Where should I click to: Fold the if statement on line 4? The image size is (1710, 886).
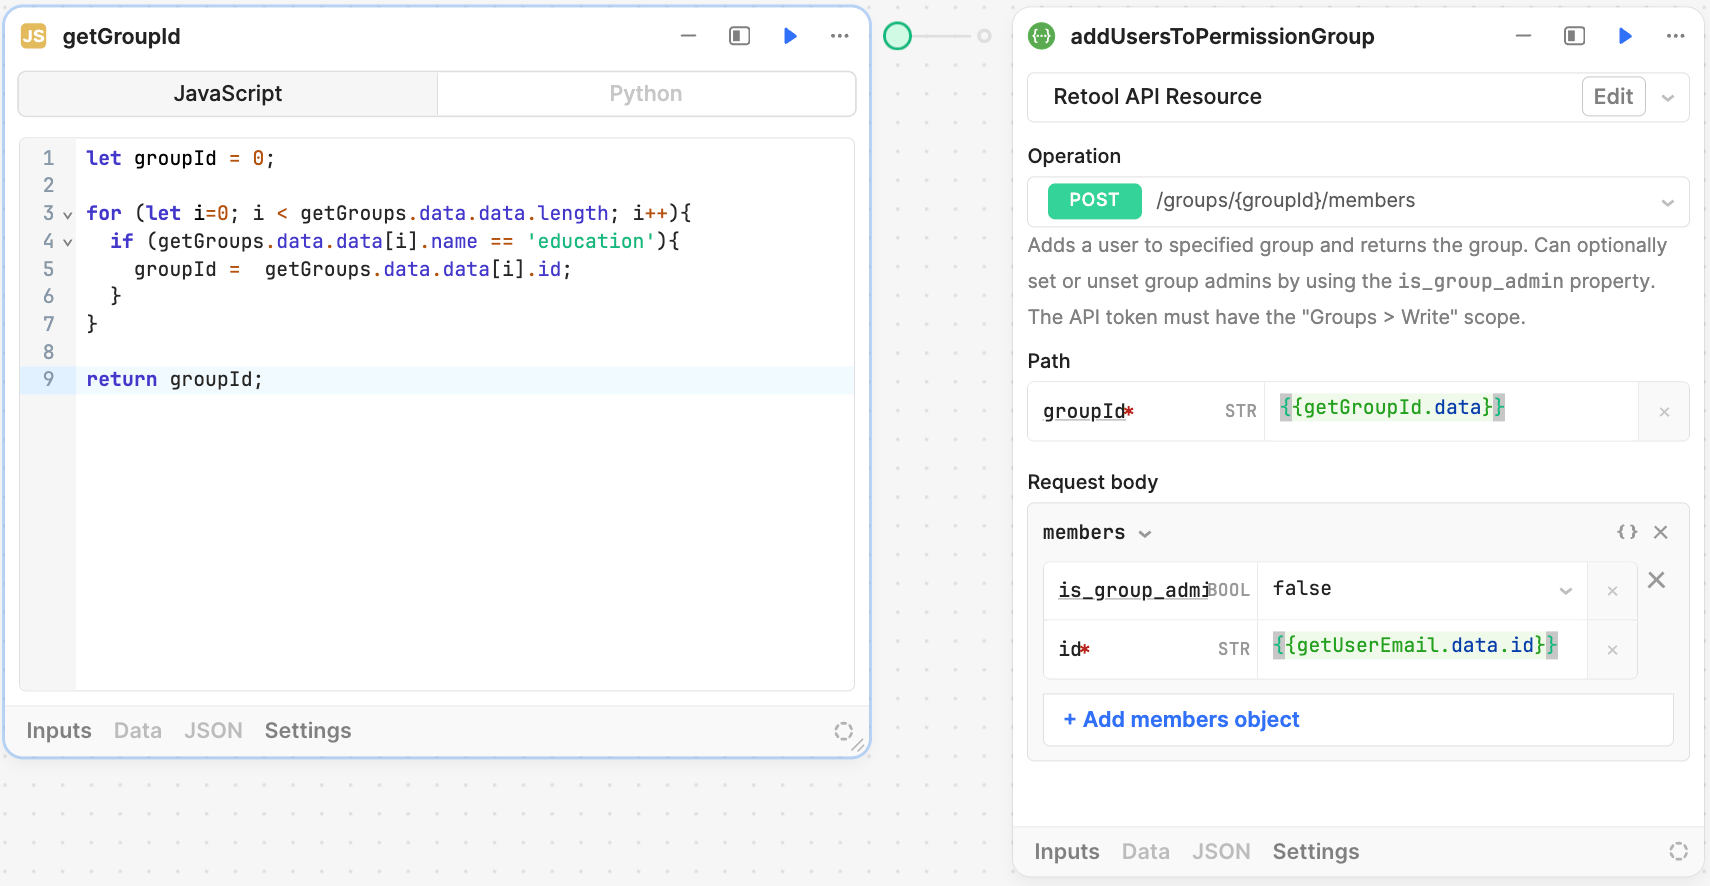[68, 242]
